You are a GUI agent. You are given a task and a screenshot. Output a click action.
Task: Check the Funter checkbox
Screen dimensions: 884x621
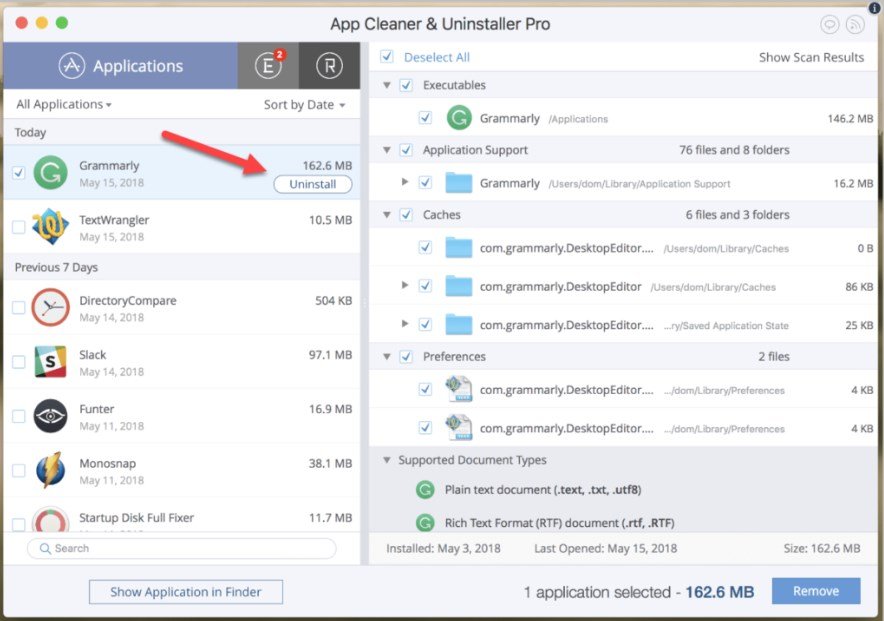click(19, 416)
